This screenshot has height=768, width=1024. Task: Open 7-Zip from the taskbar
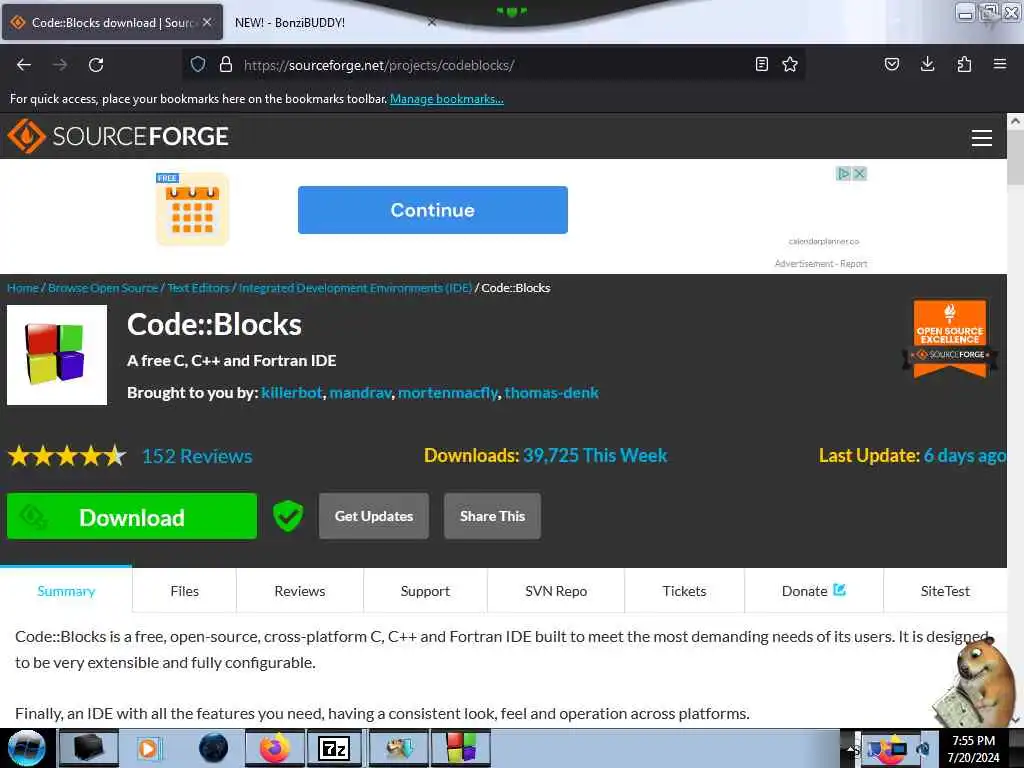[x=335, y=748]
